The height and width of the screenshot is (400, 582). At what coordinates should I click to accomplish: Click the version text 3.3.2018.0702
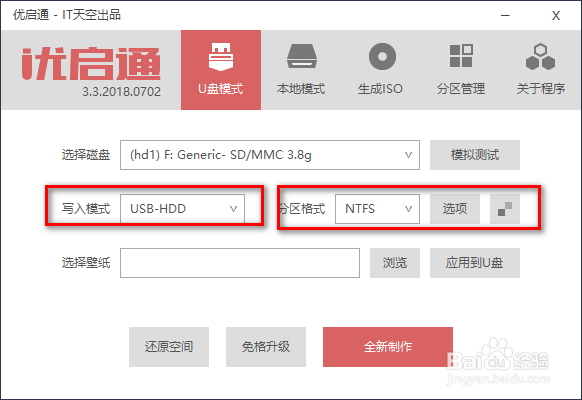121,92
